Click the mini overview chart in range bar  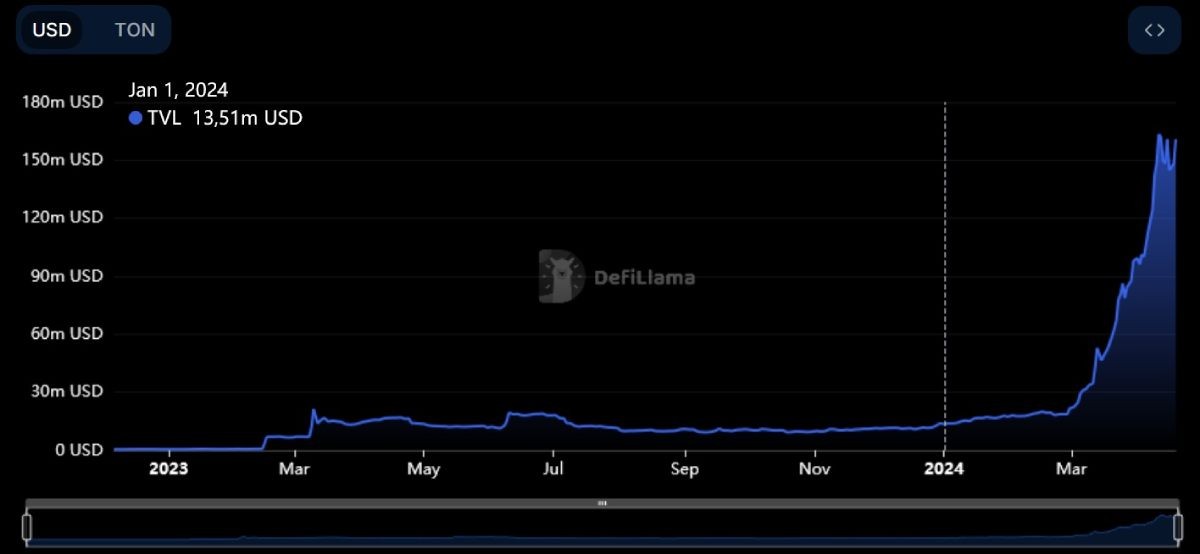point(602,527)
